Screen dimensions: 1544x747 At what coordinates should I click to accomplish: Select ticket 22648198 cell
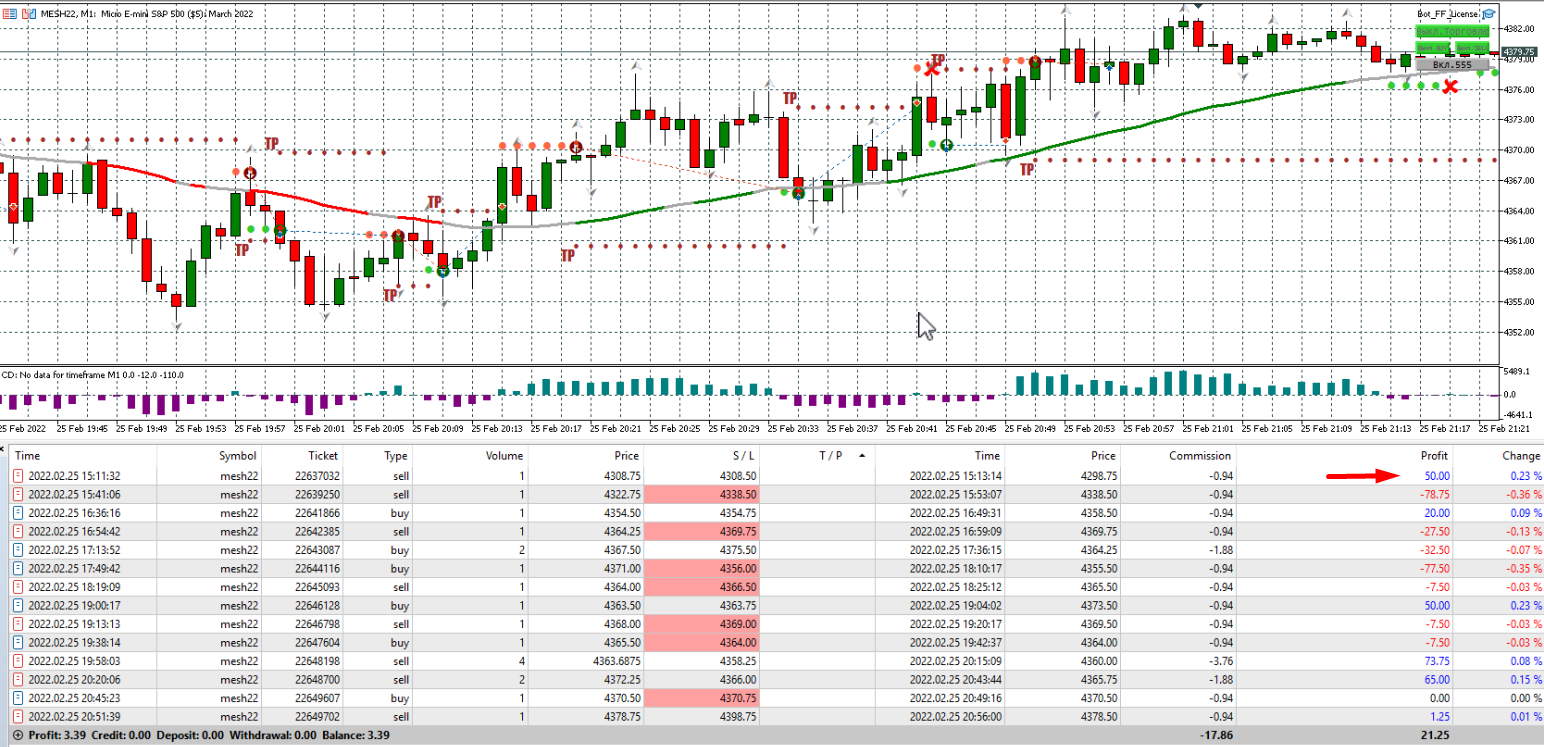(317, 661)
